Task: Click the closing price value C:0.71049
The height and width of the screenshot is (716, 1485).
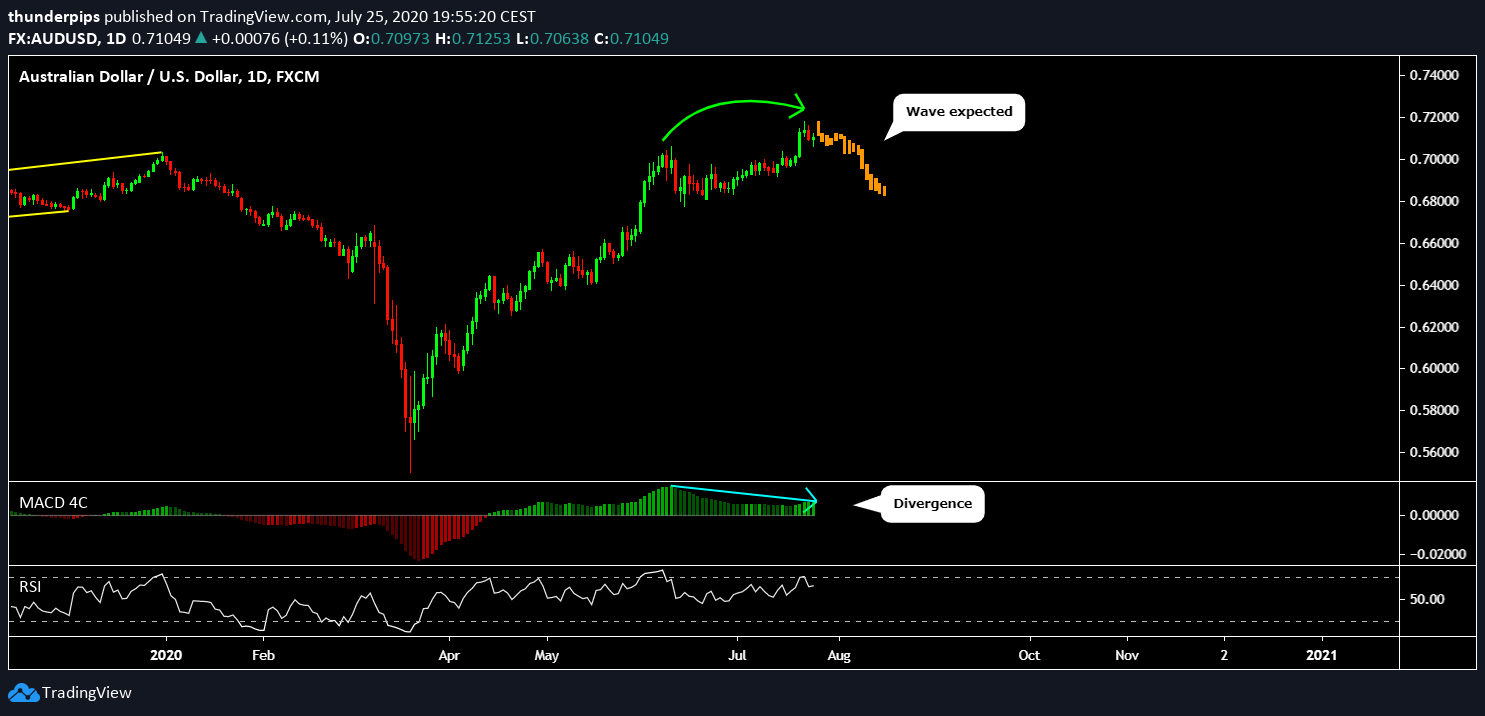Action: pos(630,38)
